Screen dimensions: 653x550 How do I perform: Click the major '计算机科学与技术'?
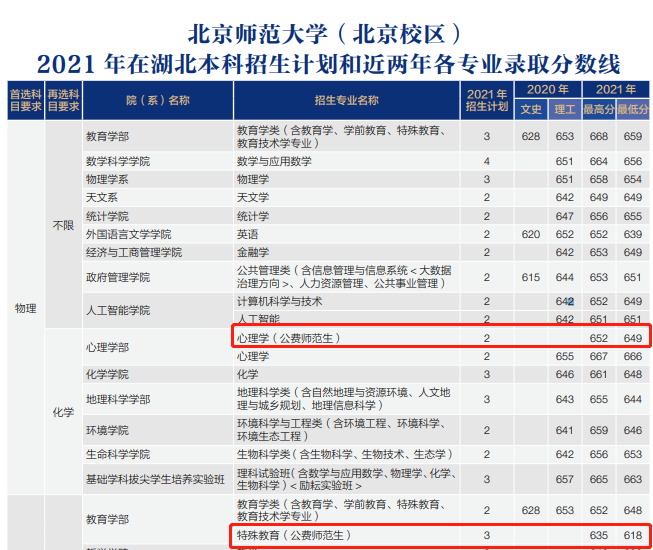point(279,301)
